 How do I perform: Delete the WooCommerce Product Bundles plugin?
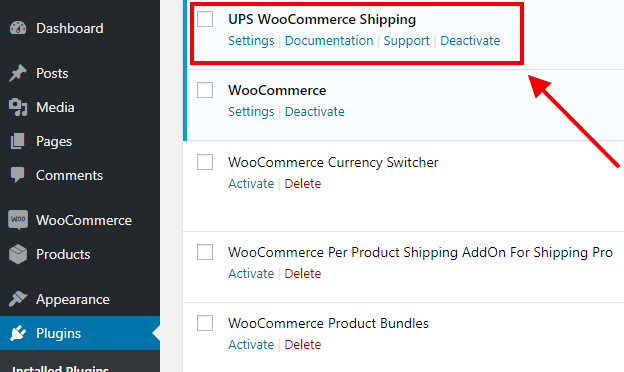(x=303, y=344)
